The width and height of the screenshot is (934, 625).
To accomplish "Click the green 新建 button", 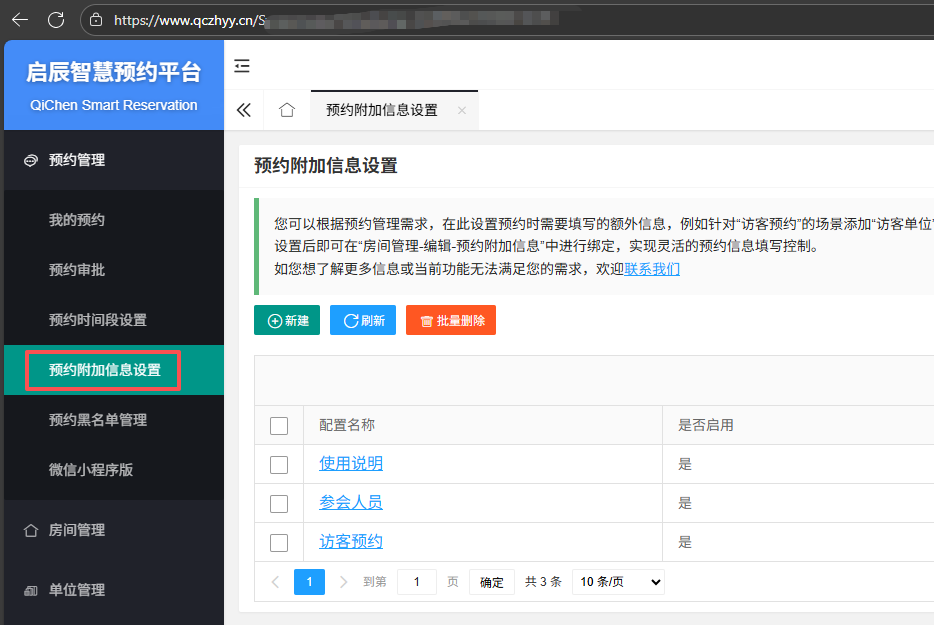I will 287,321.
